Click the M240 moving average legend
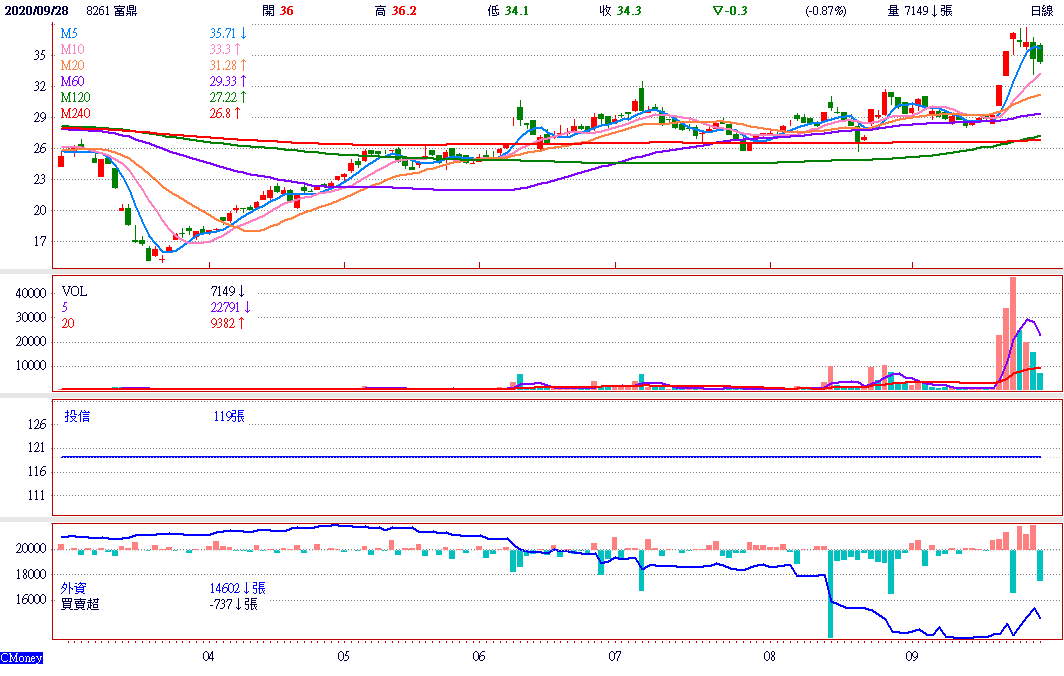Image resolution: width=1064 pixels, height=676 pixels. pyautogui.click(x=75, y=113)
